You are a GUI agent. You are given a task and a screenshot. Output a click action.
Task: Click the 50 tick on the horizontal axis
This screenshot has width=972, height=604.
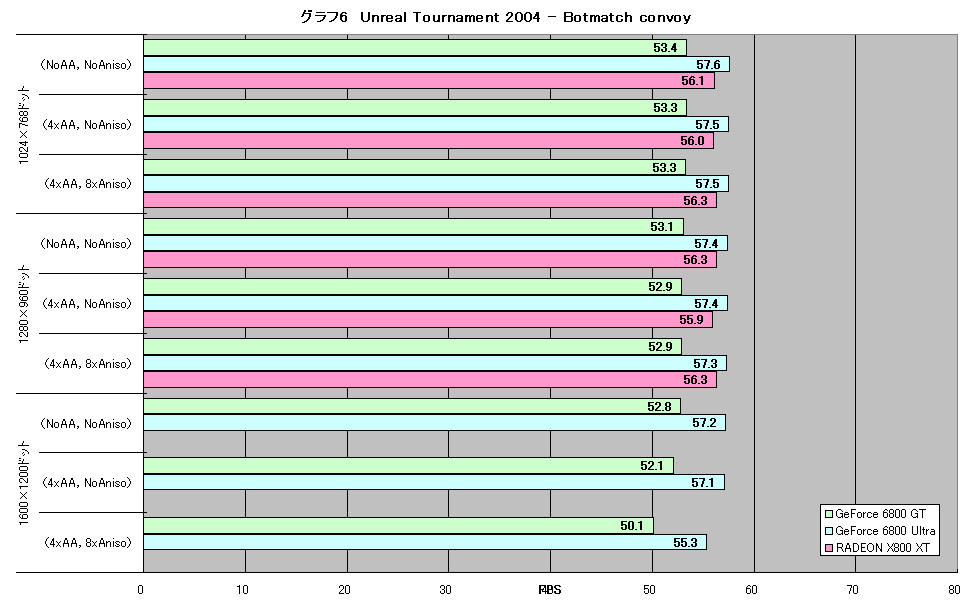pos(649,590)
